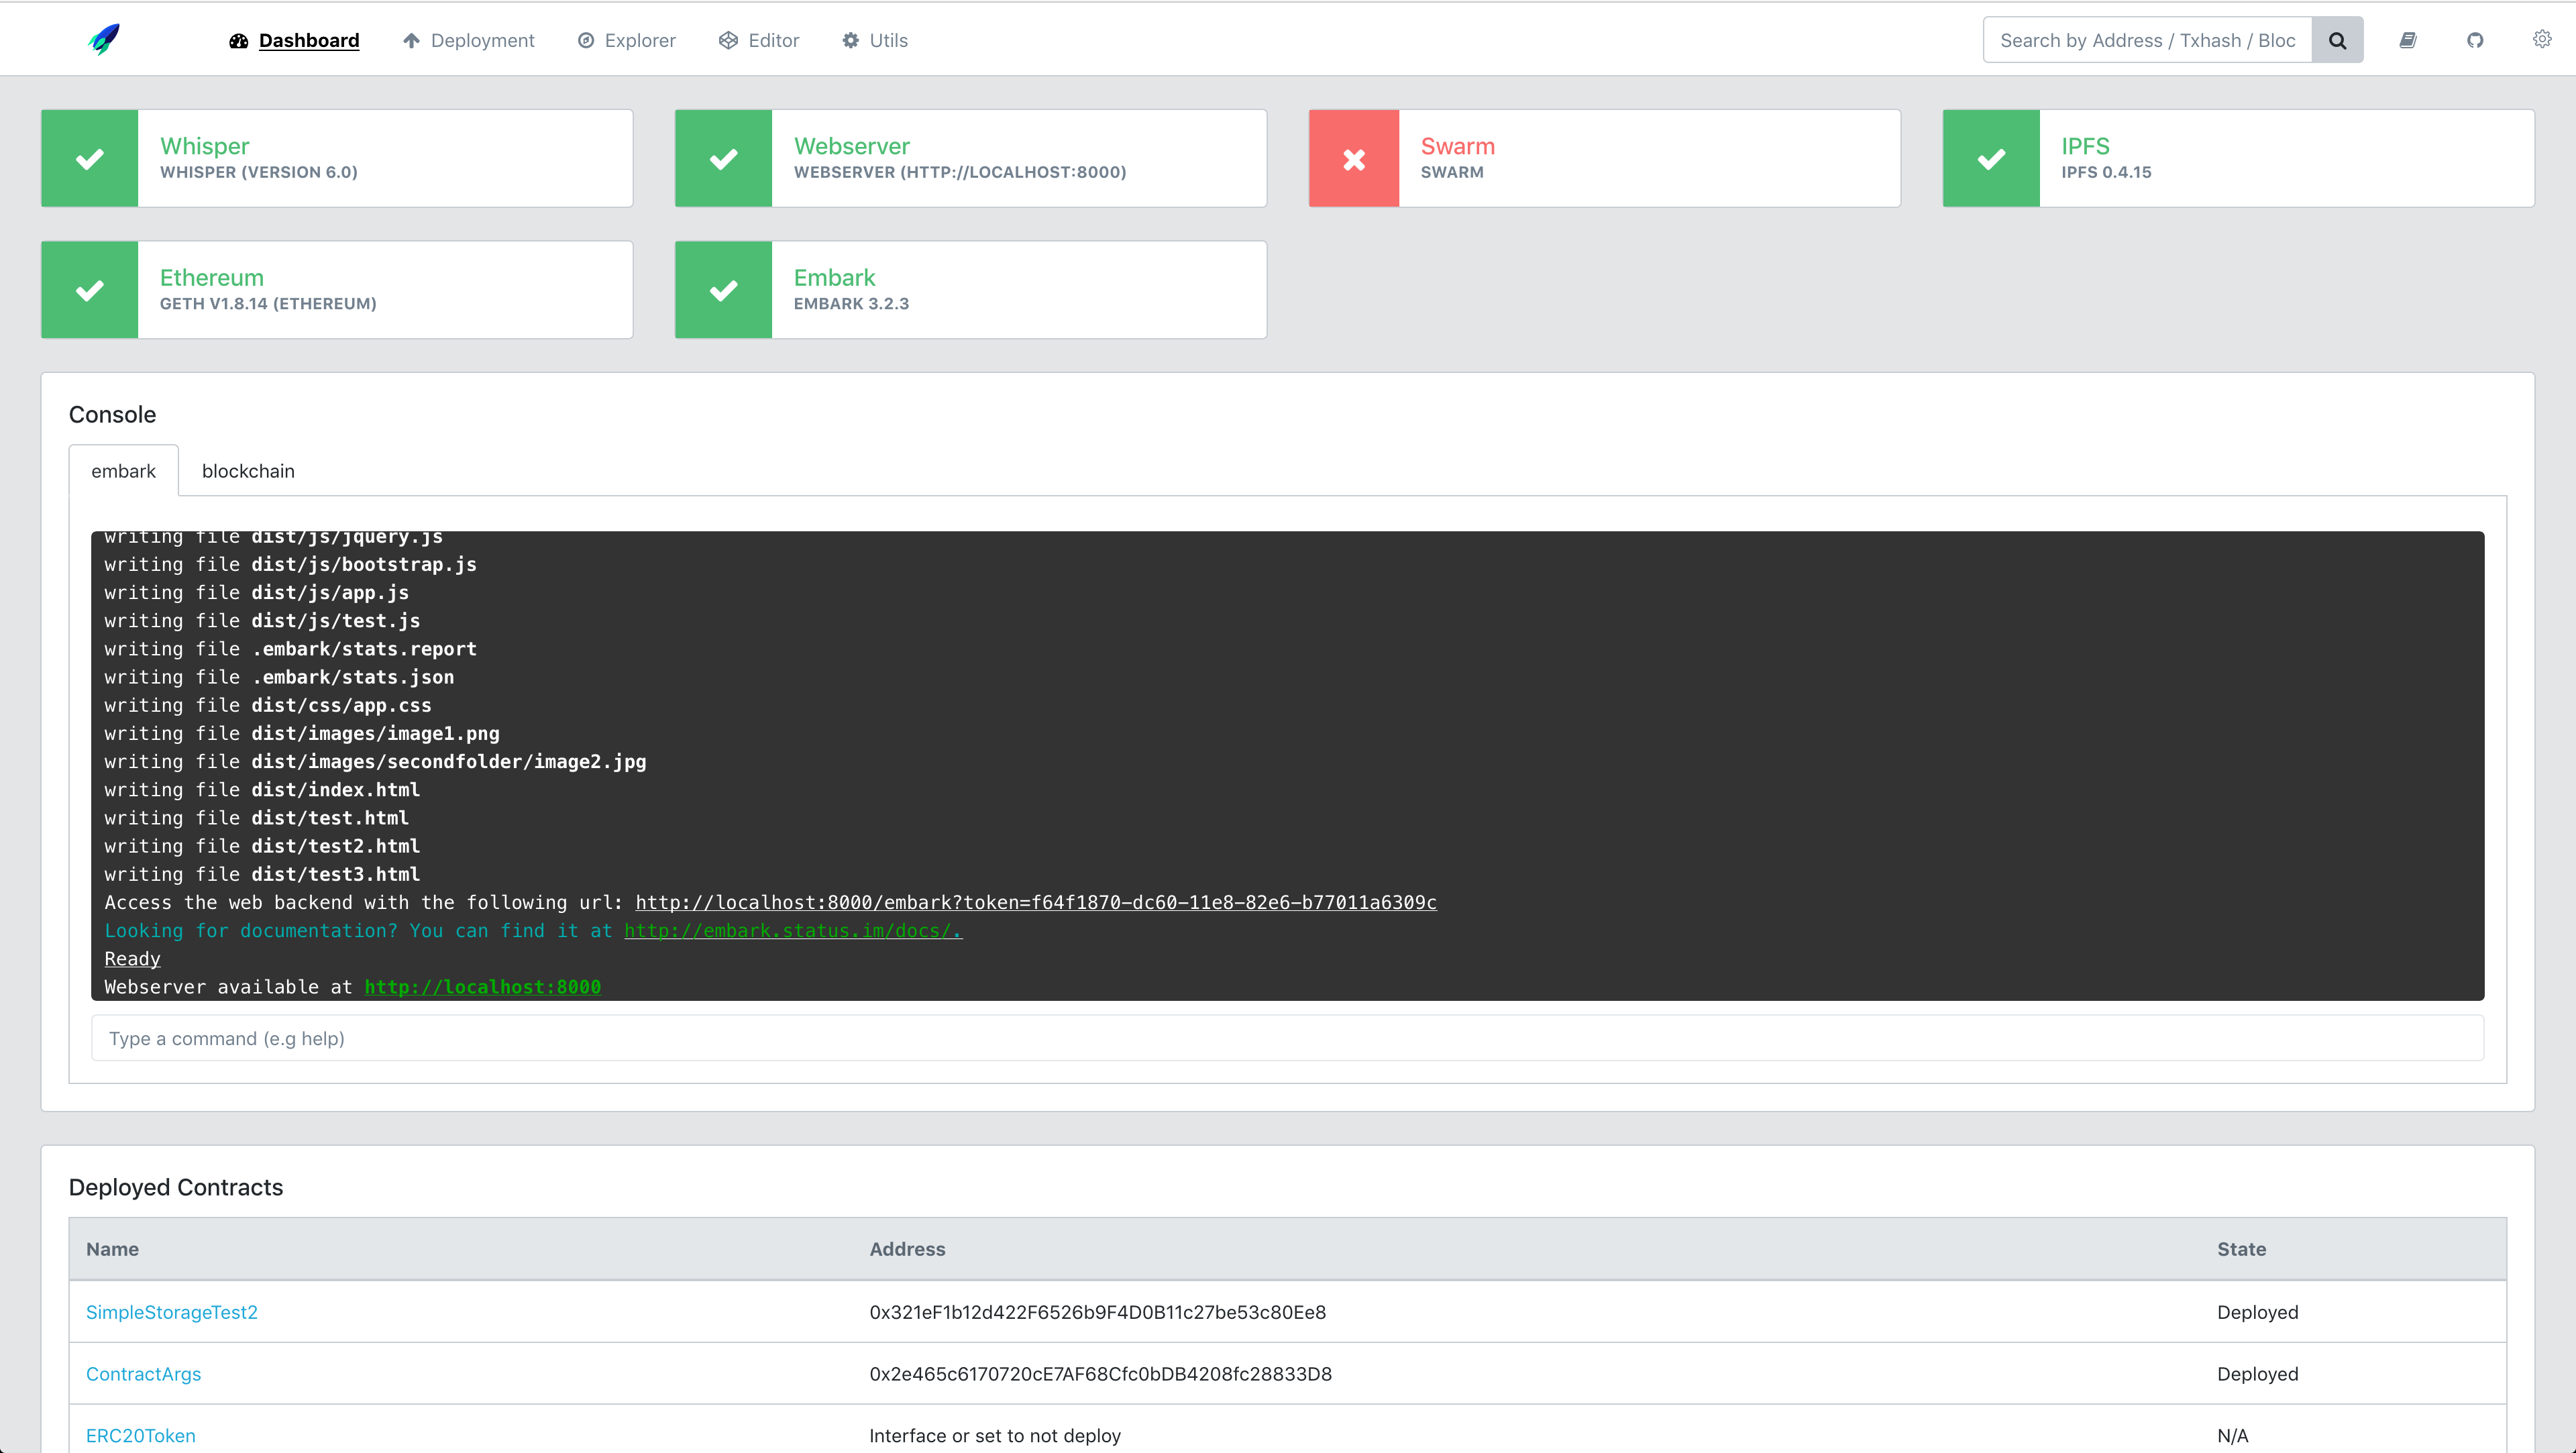
Task: Click the Deployed Contracts heading
Action: (176, 1187)
